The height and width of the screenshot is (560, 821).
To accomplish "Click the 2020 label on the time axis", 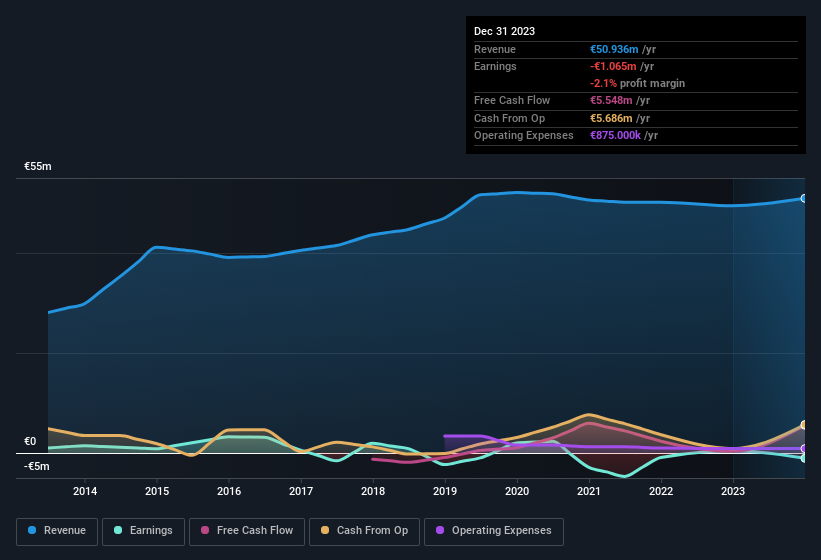I will pyautogui.click(x=517, y=491).
